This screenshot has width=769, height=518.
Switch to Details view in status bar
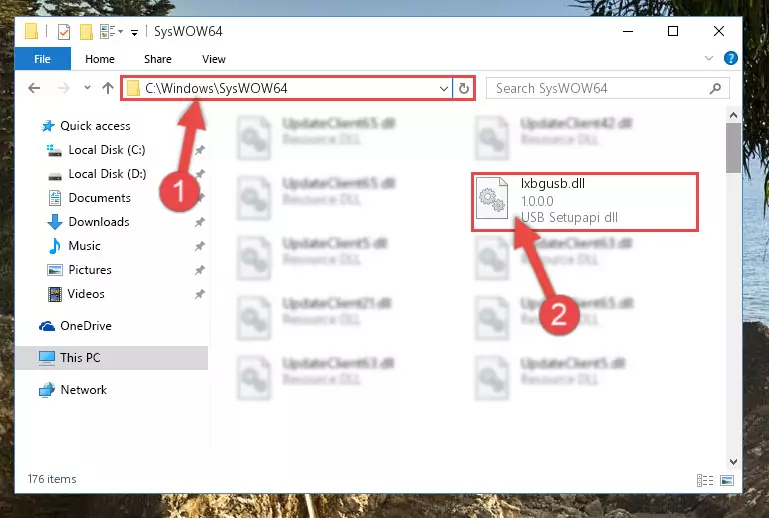pos(705,481)
